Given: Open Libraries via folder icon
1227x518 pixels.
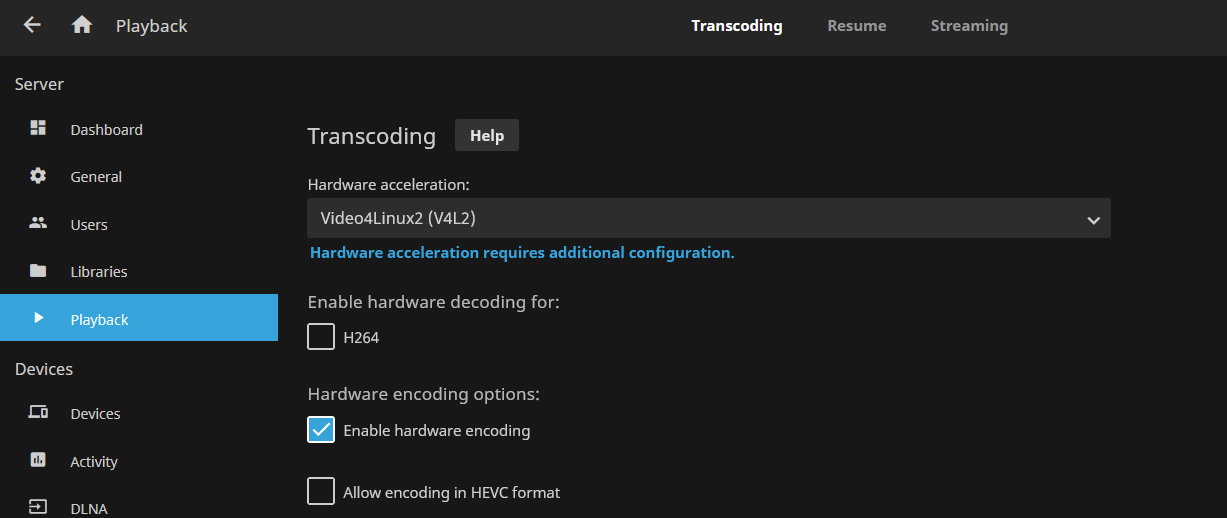Looking at the screenshot, I should coord(38,271).
